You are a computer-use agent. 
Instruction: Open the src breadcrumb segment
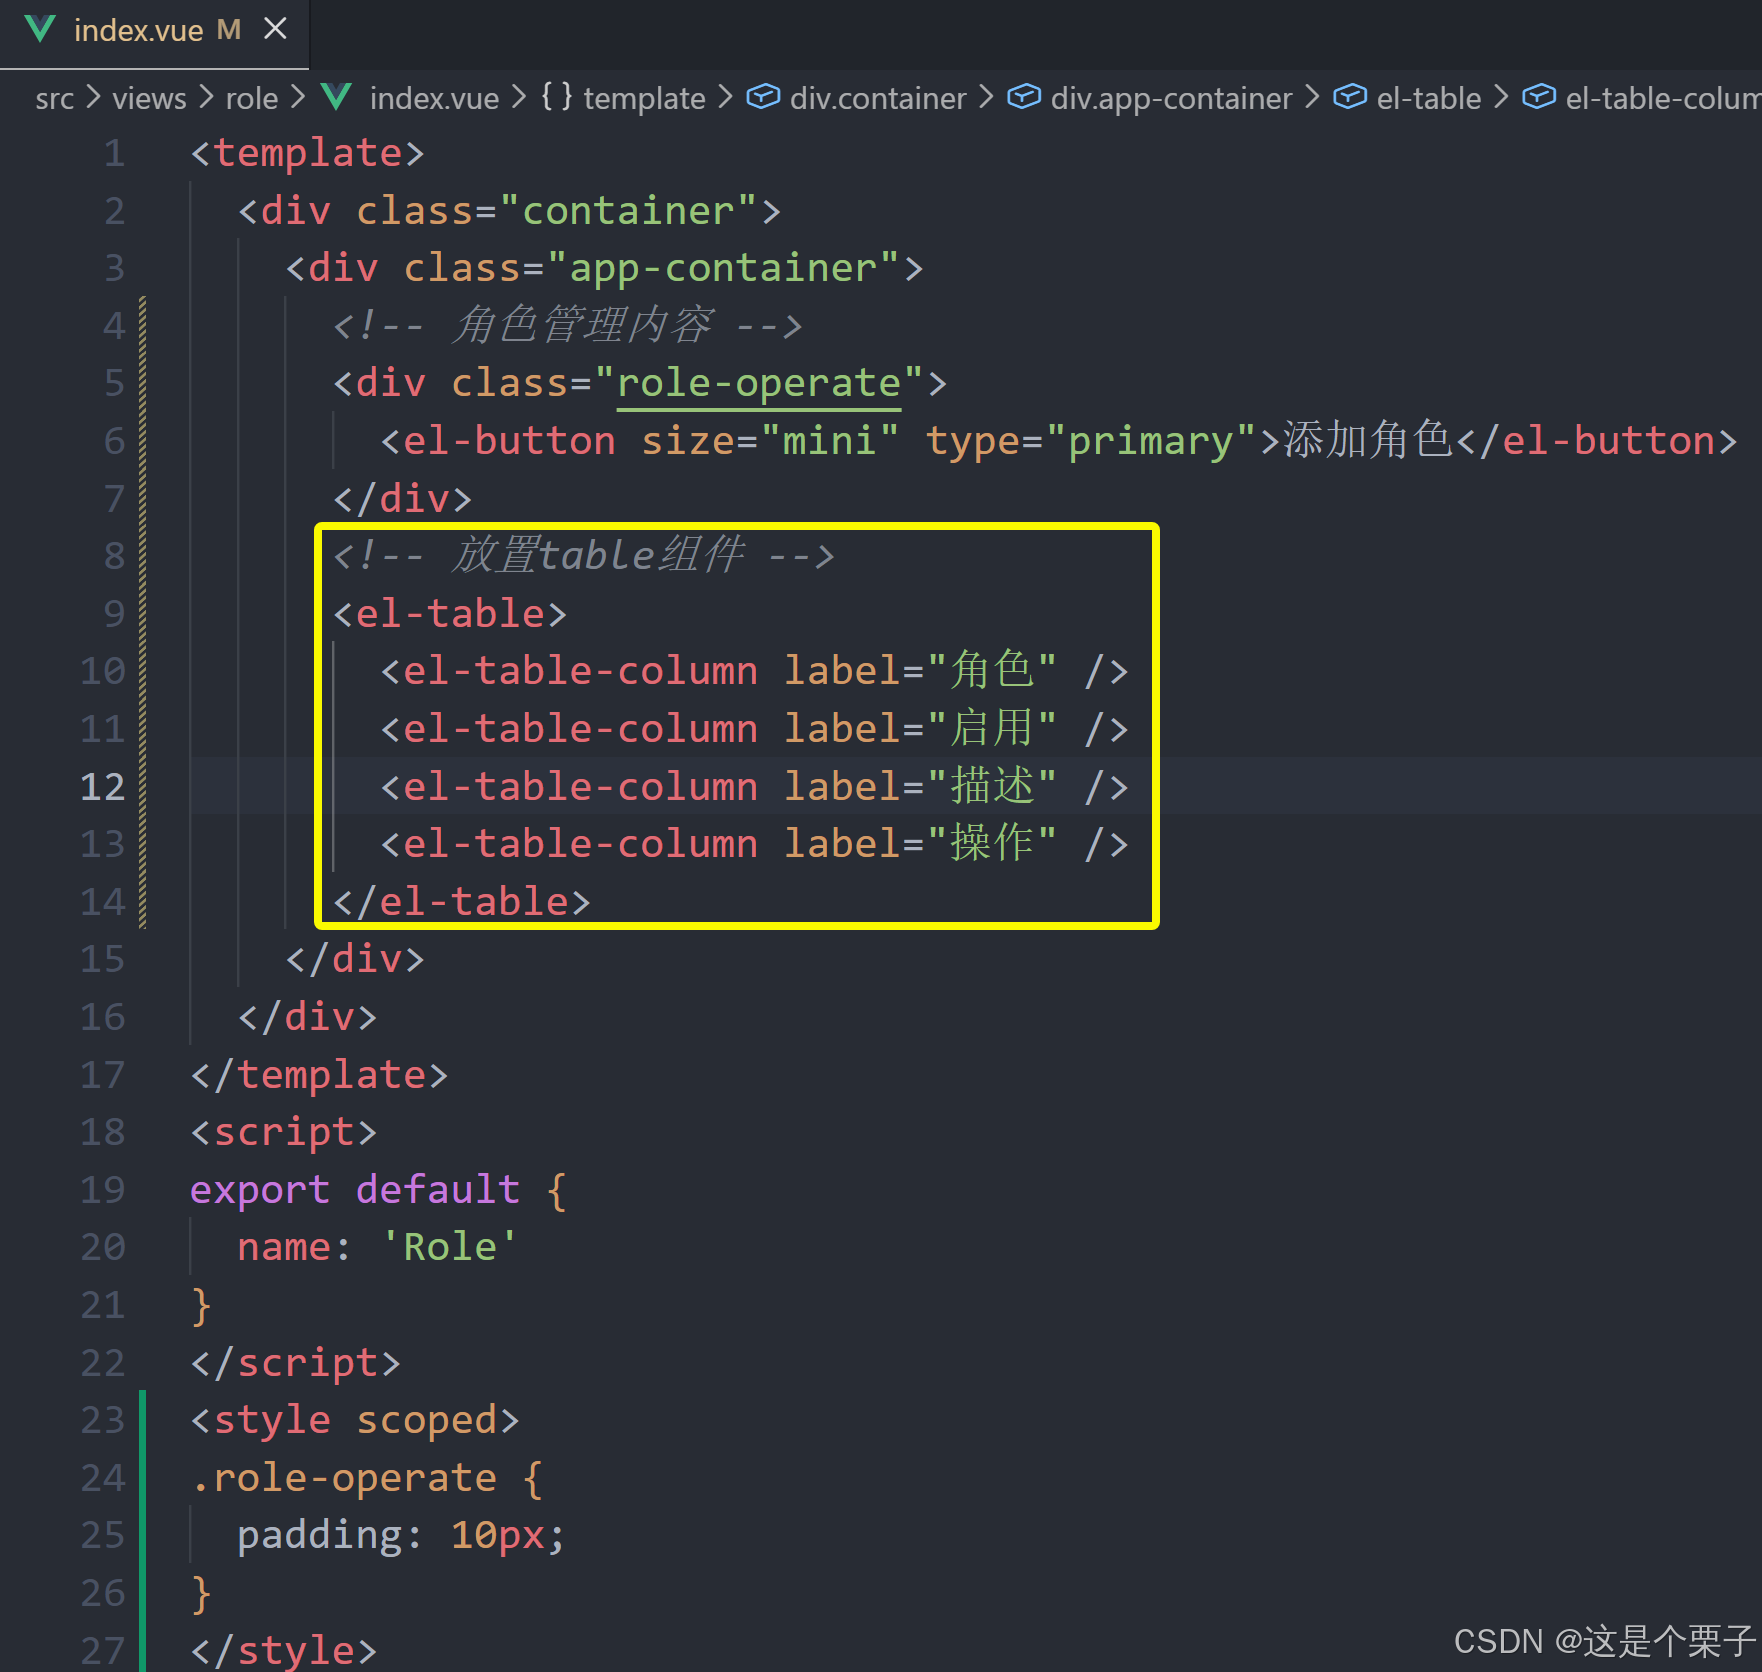click(x=54, y=98)
